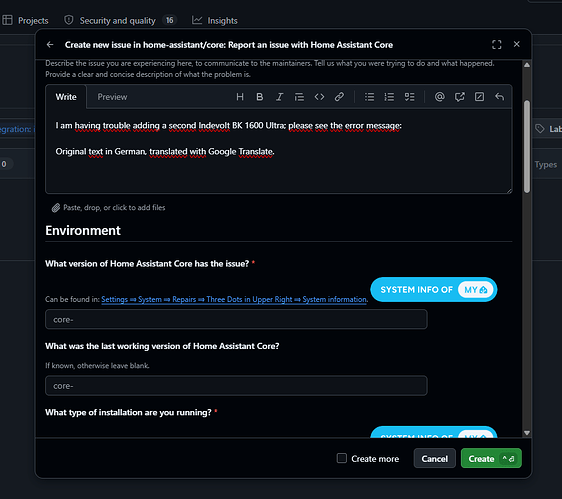Viewport: 562px width, 499px height.
Task: Insert code formatting with the angle brackets icon
Action: (319, 97)
